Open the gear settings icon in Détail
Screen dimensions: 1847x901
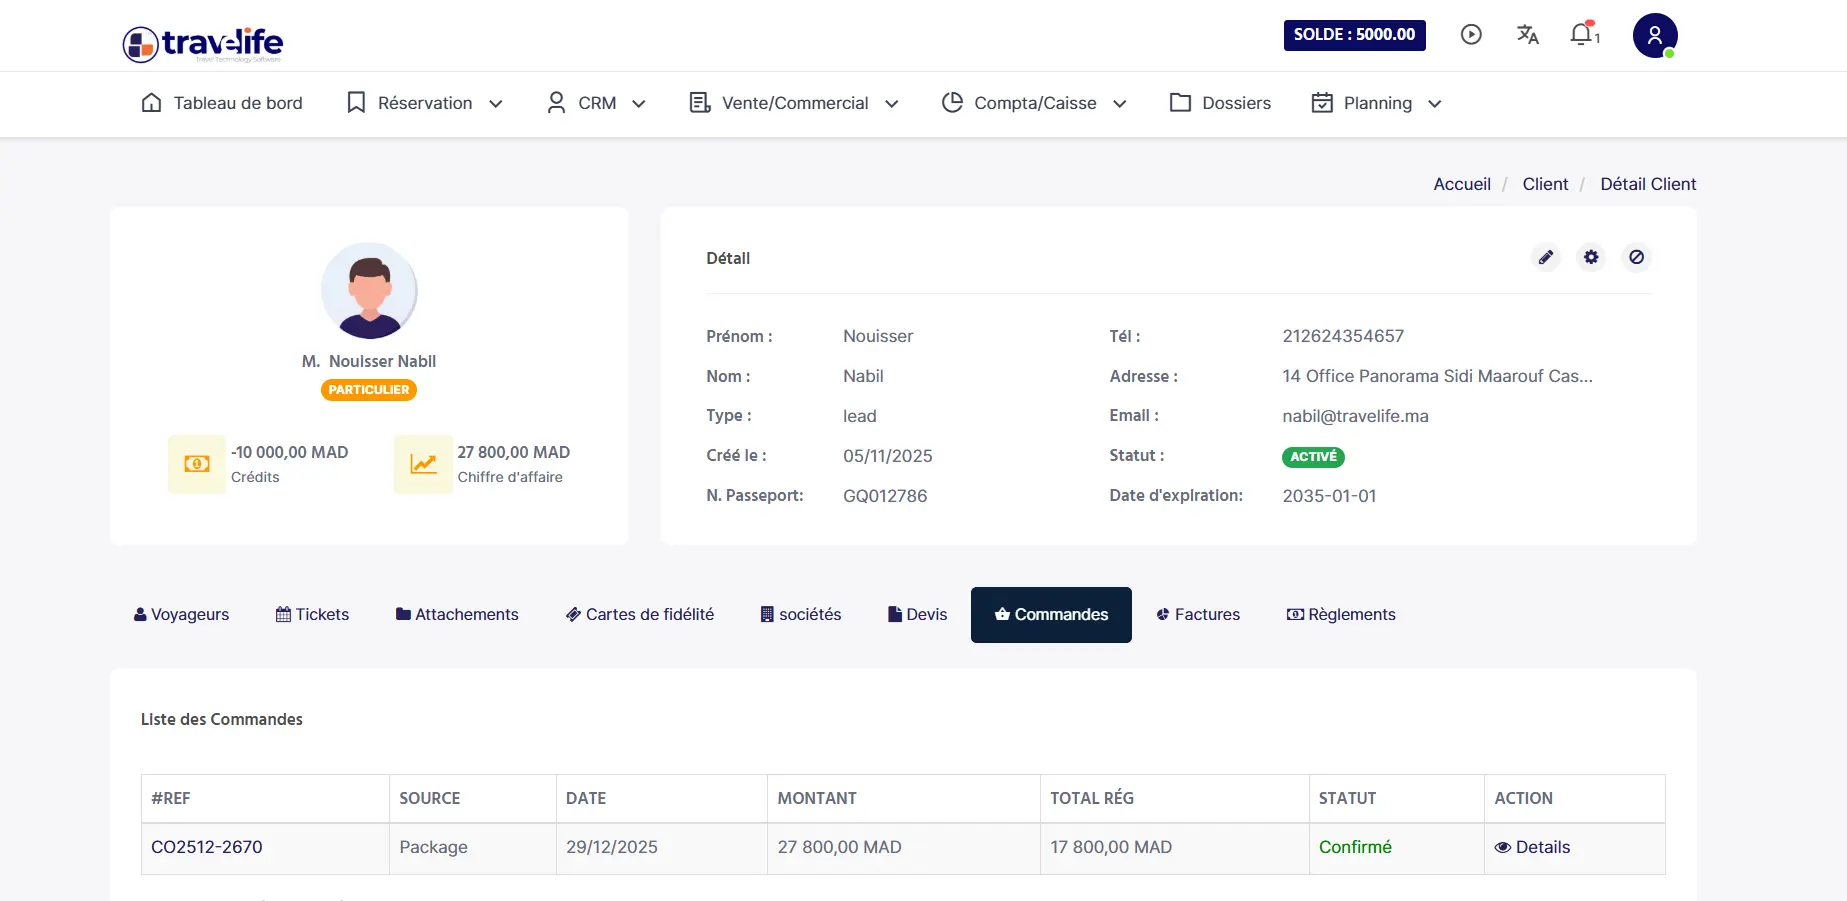coord(1591,258)
